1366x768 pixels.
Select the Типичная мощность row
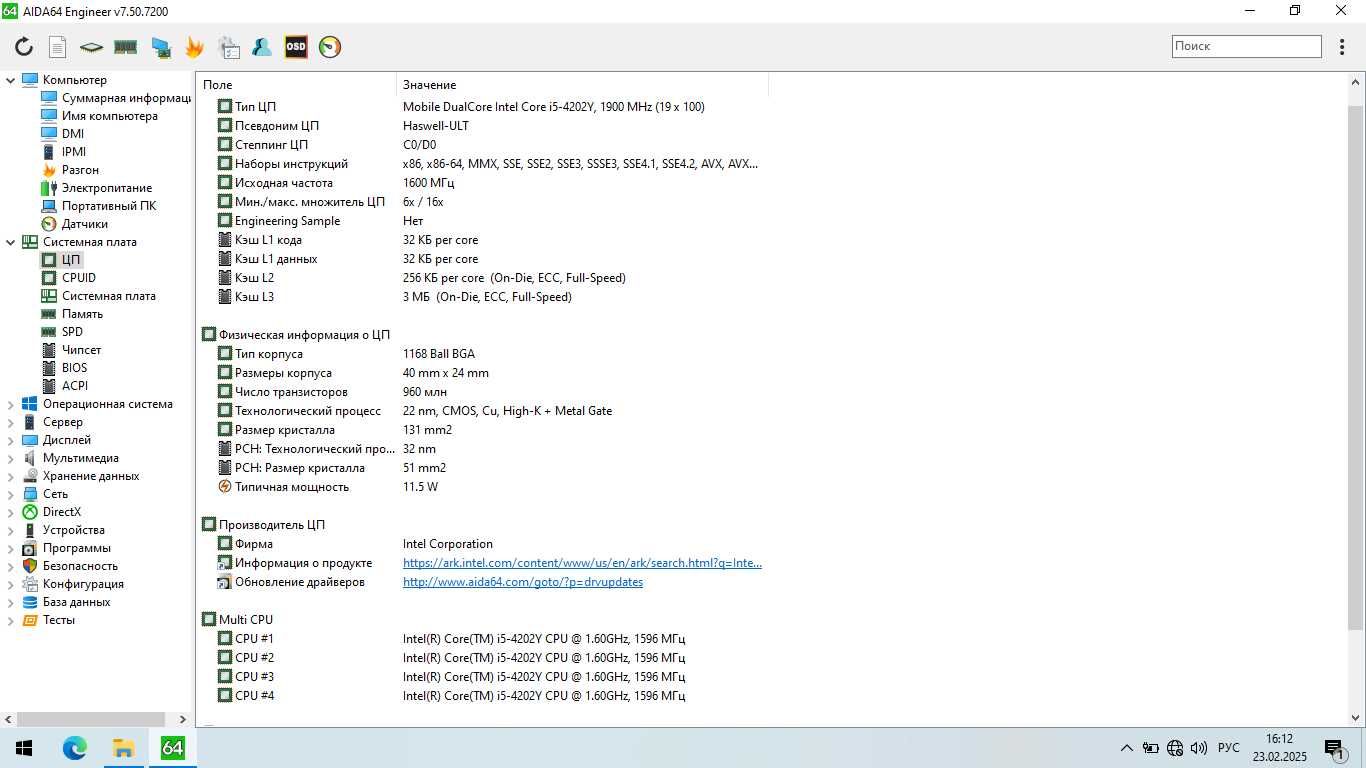tap(482, 487)
